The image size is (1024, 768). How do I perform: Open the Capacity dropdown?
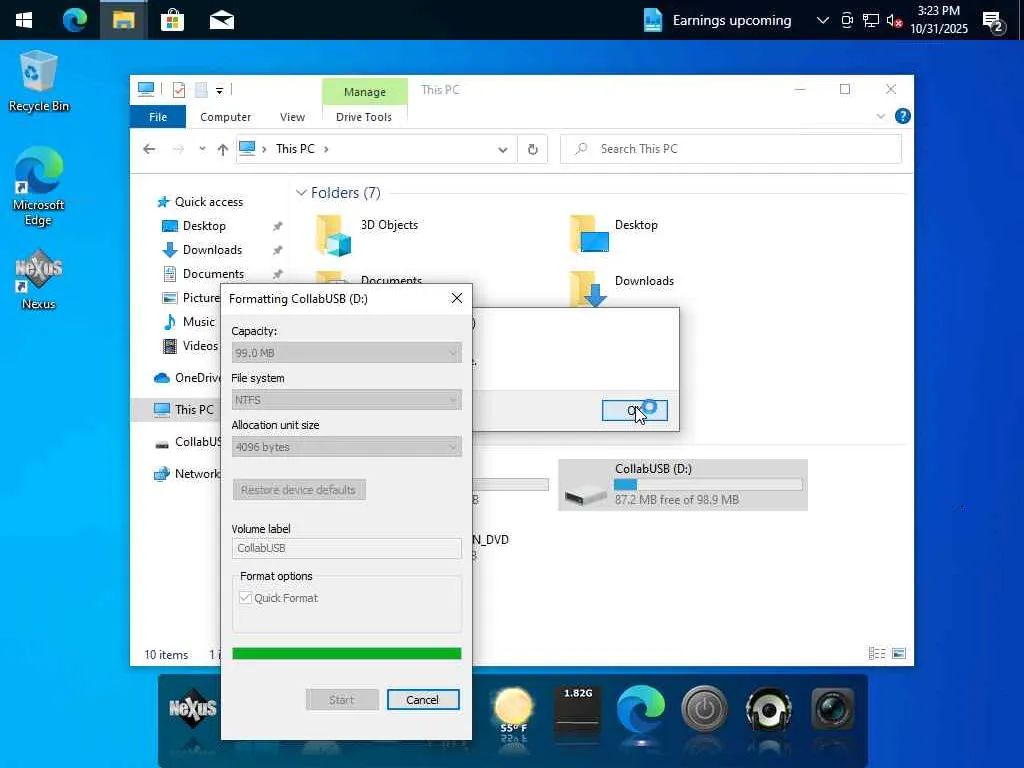coord(347,353)
